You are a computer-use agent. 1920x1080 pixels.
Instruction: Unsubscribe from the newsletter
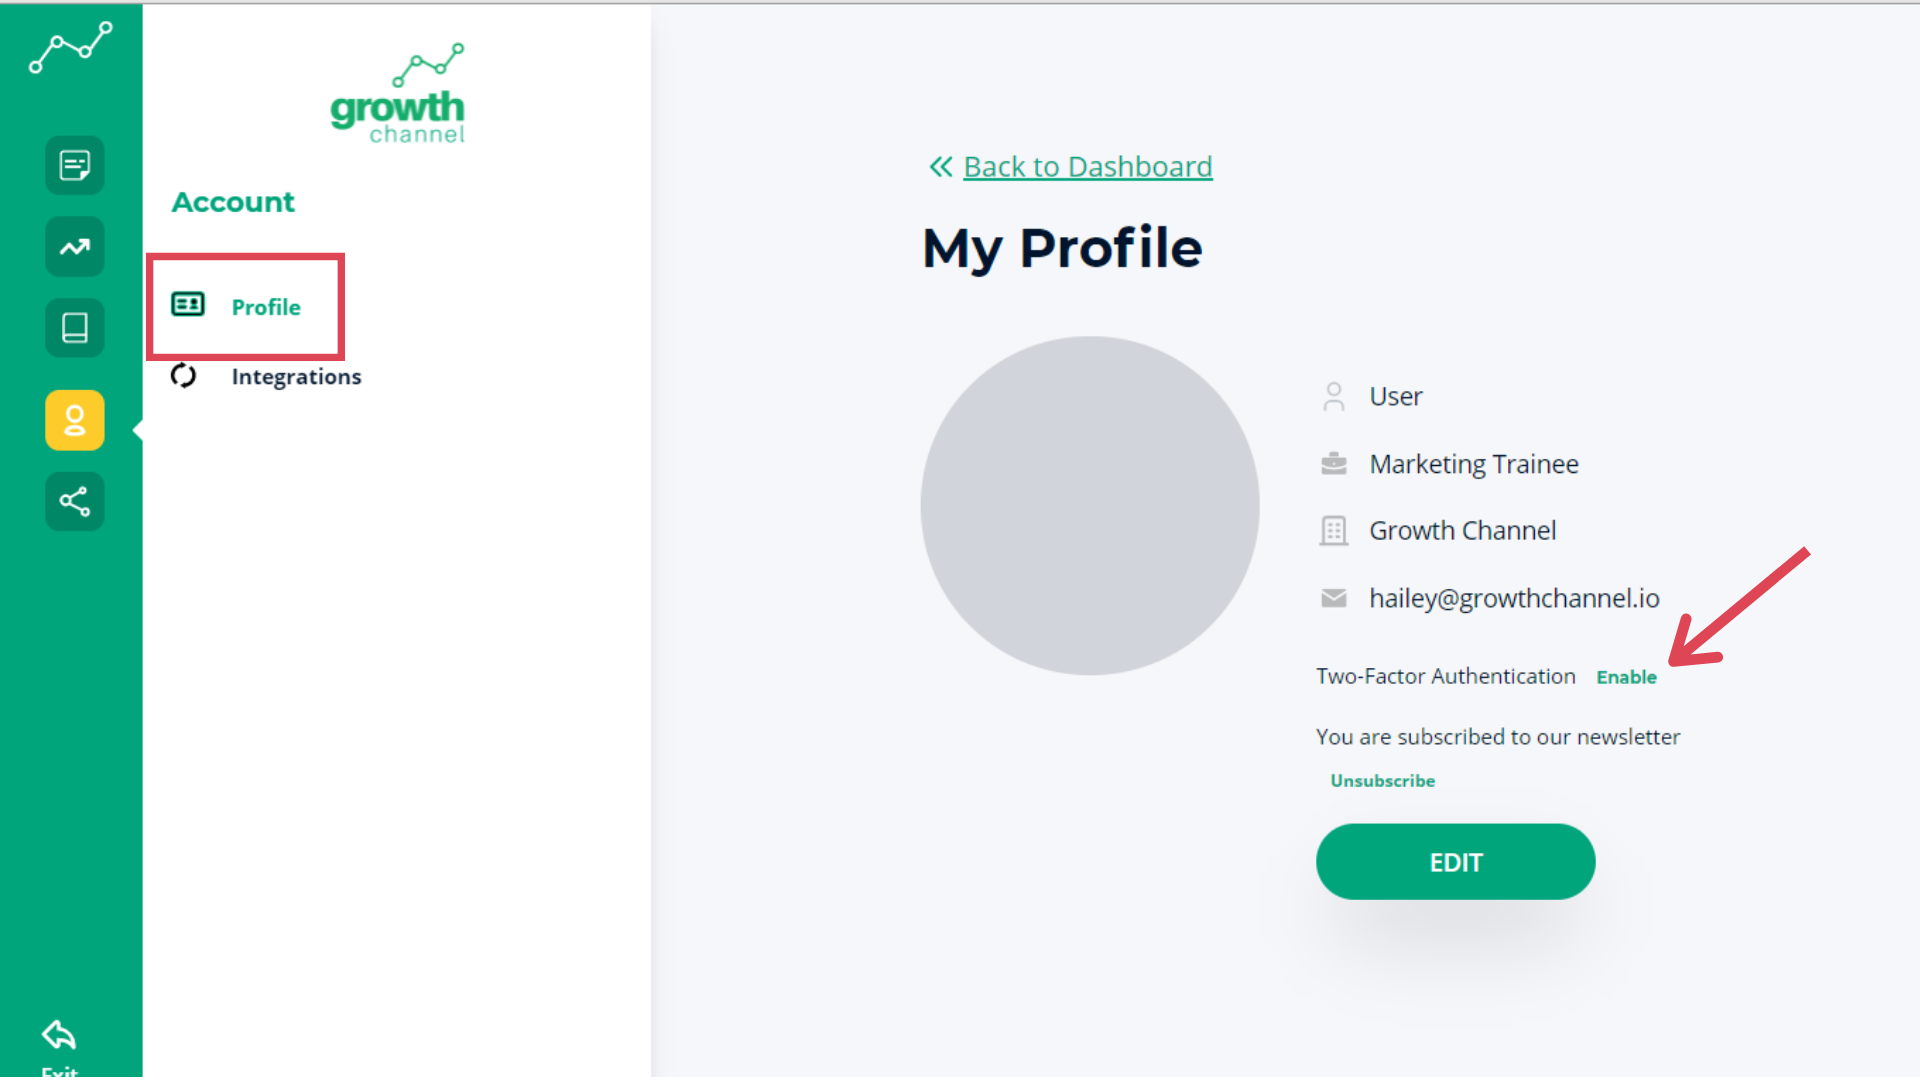coord(1382,781)
